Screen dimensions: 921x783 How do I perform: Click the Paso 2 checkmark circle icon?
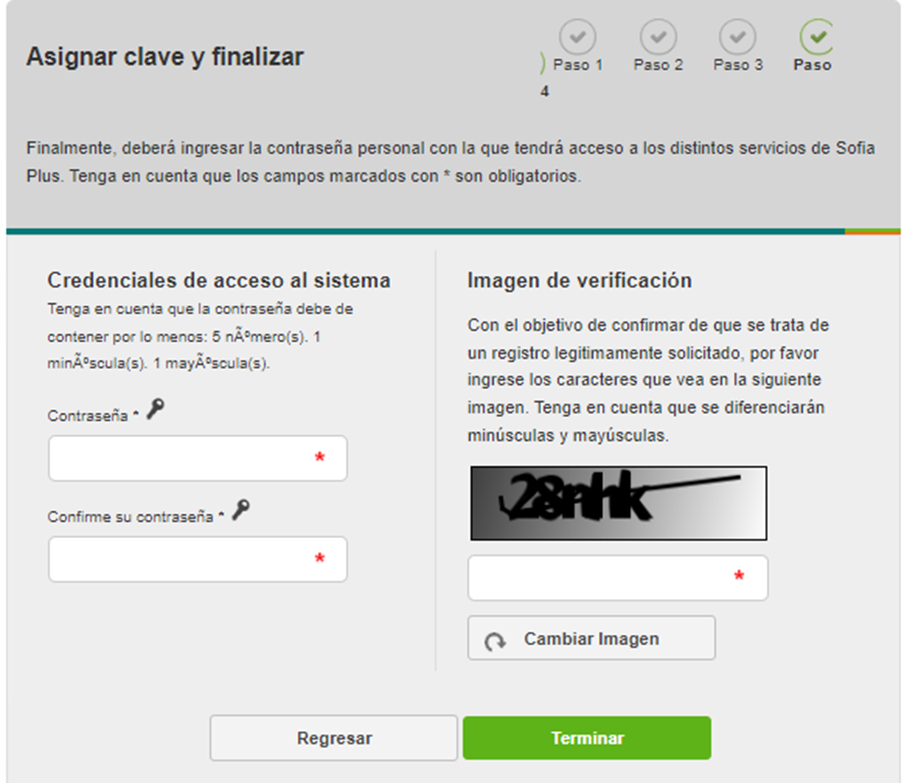(x=658, y=37)
